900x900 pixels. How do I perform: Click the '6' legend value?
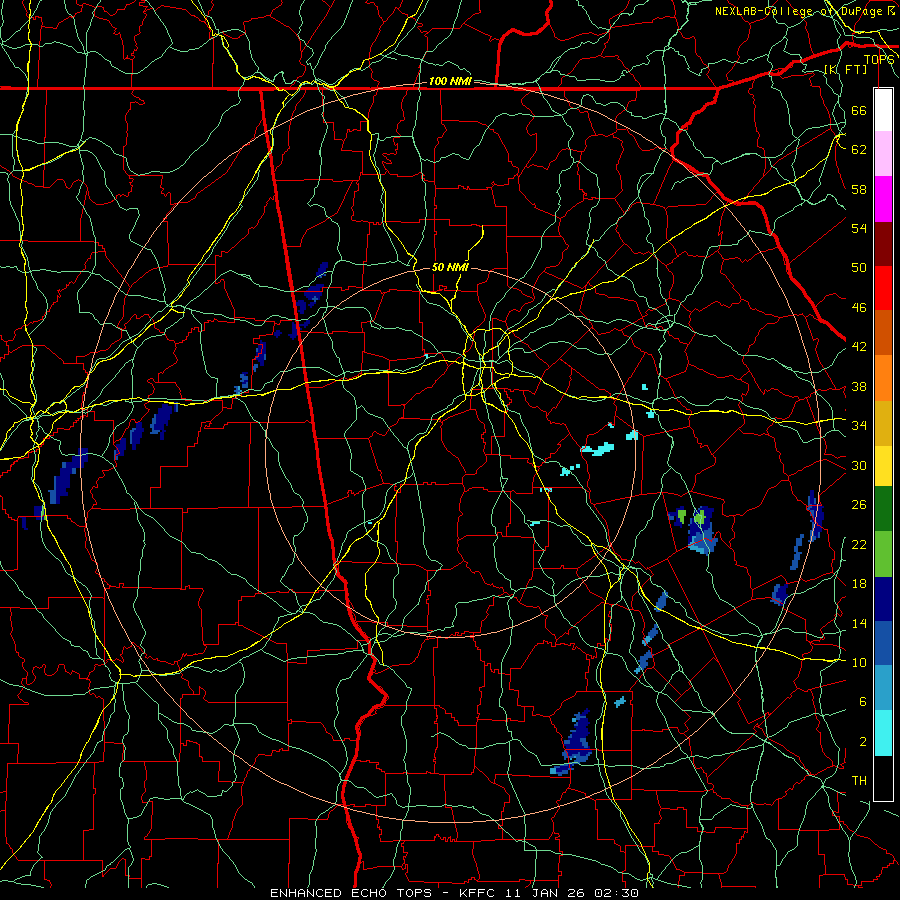pos(862,702)
